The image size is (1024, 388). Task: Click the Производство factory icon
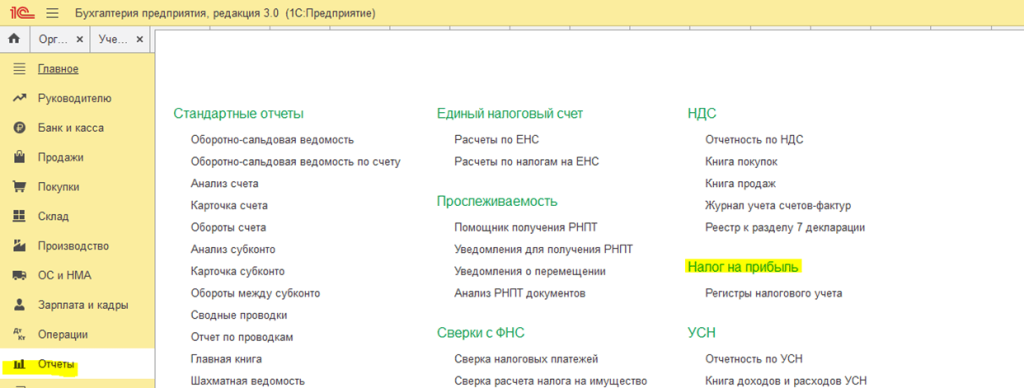click(x=19, y=246)
